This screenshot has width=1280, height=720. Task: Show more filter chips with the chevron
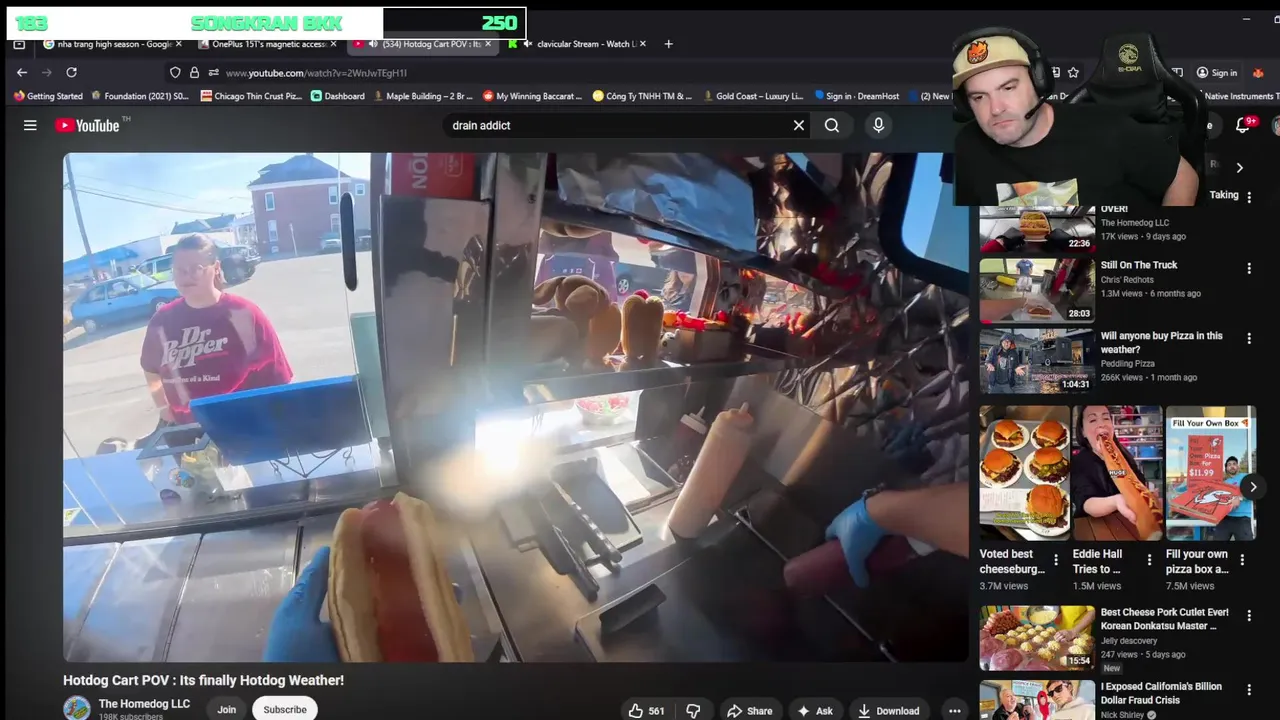pyautogui.click(x=1239, y=167)
